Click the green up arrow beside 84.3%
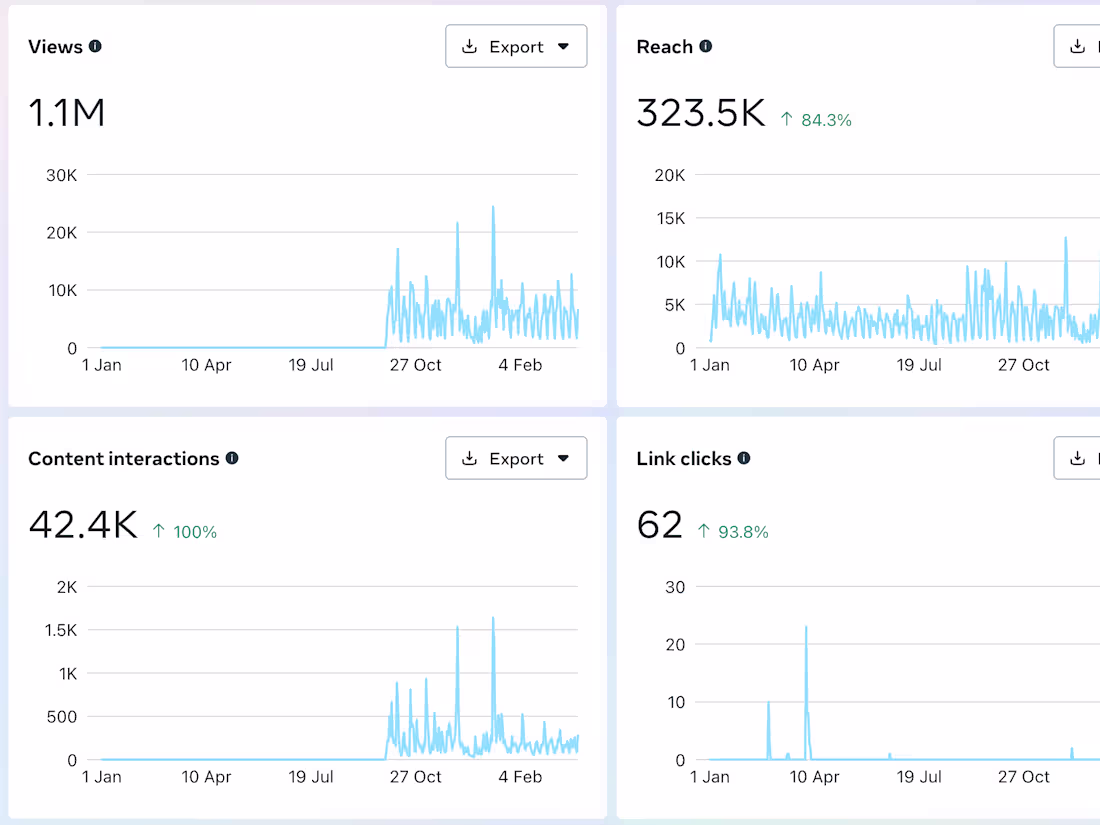1100x825 pixels. point(787,119)
